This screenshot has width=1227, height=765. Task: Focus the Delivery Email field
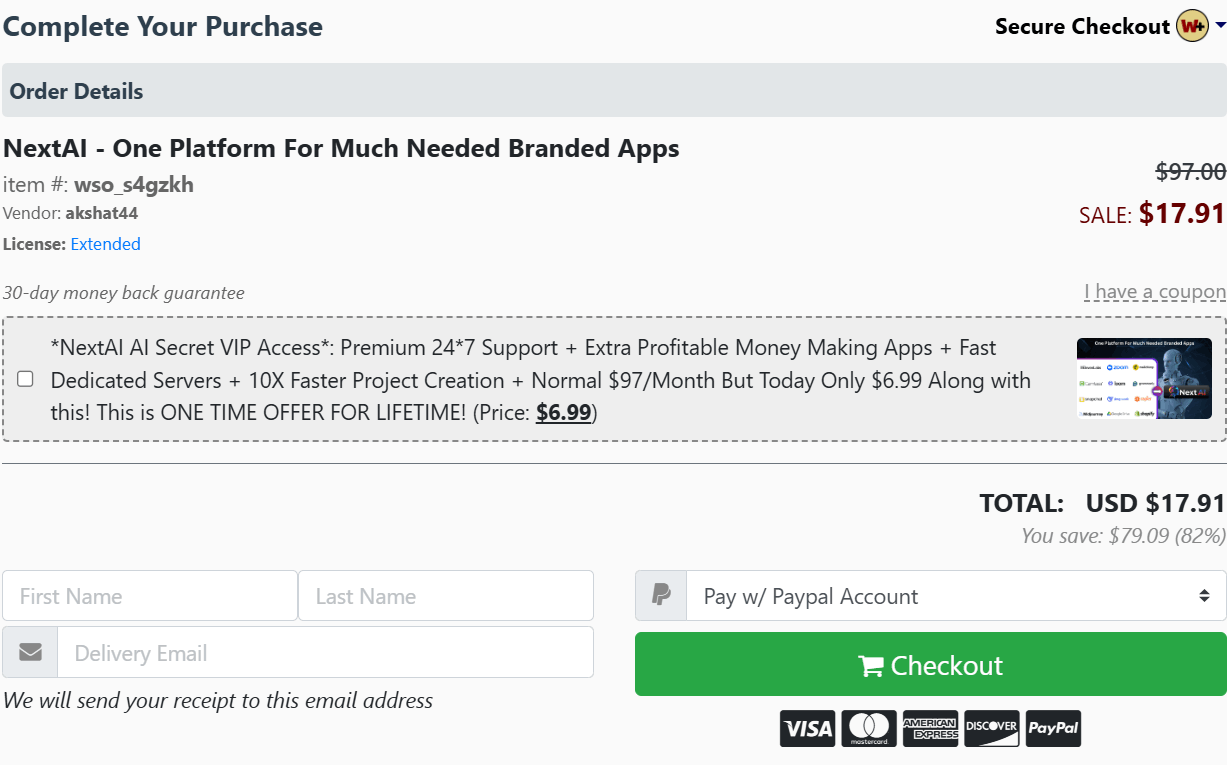(326, 653)
